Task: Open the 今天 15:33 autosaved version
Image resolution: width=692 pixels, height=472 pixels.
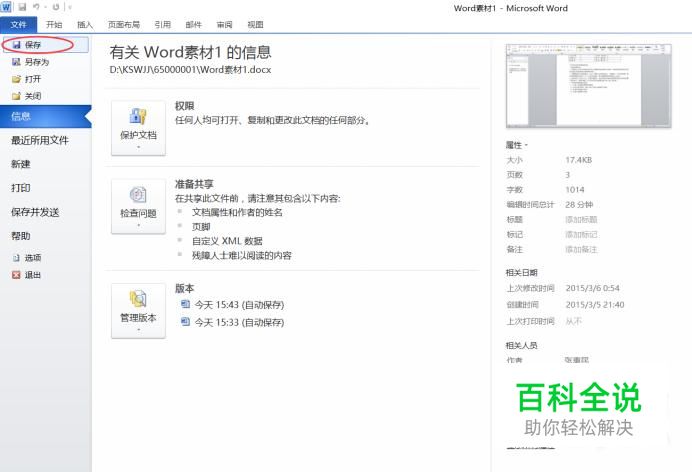Action: point(233,322)
